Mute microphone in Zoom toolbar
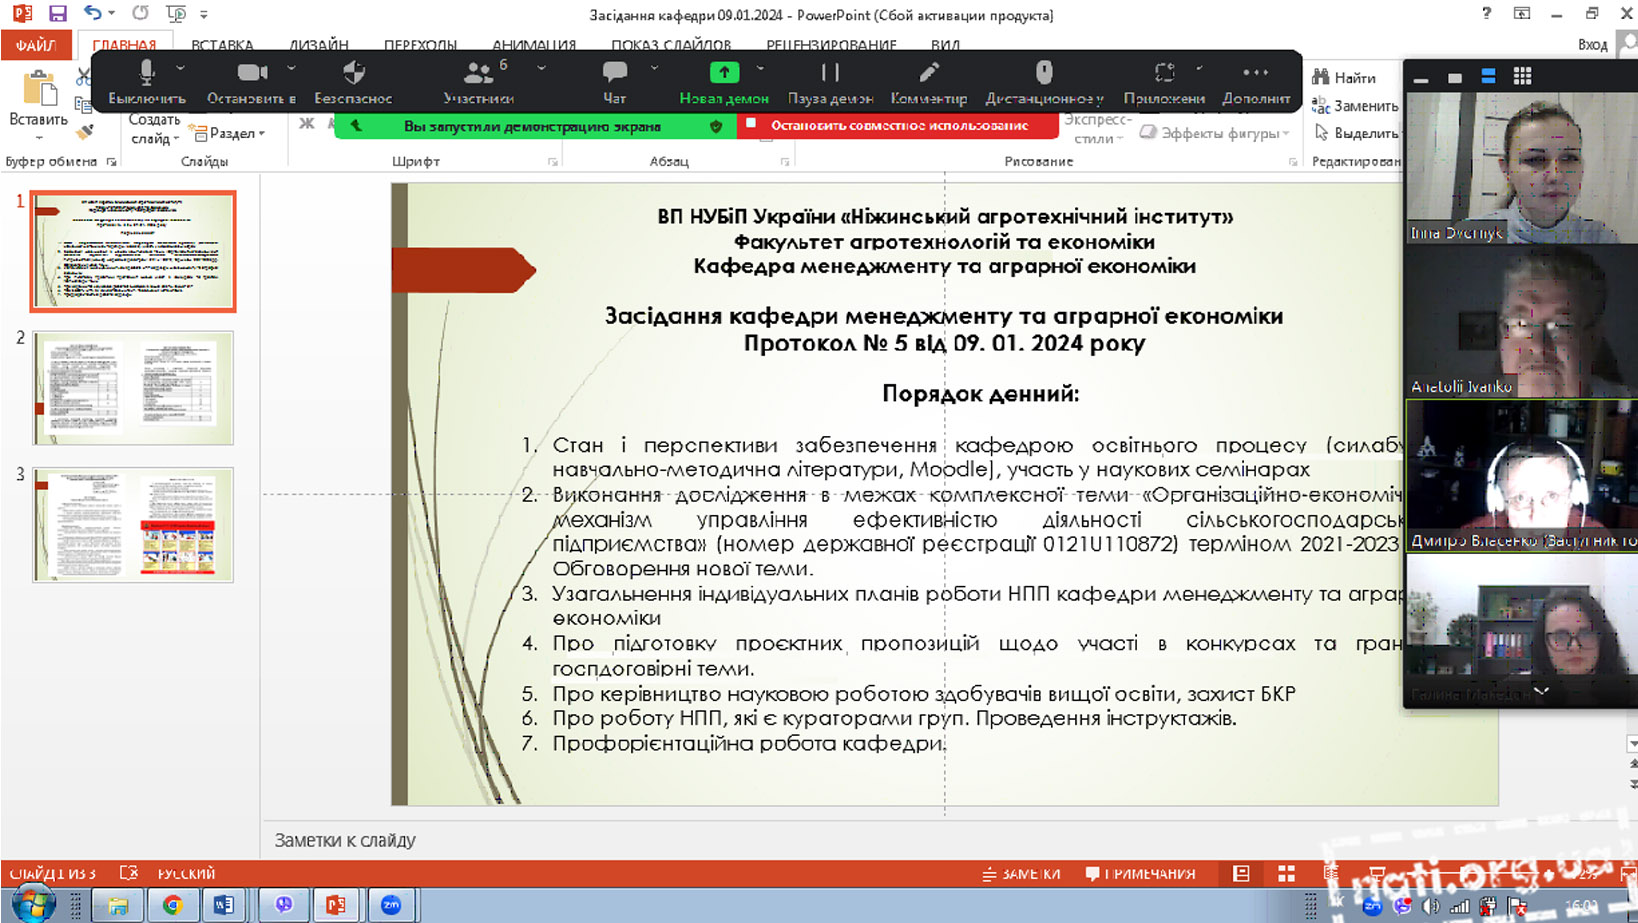Screen dimensions: 1638x923 click(147, 81)
